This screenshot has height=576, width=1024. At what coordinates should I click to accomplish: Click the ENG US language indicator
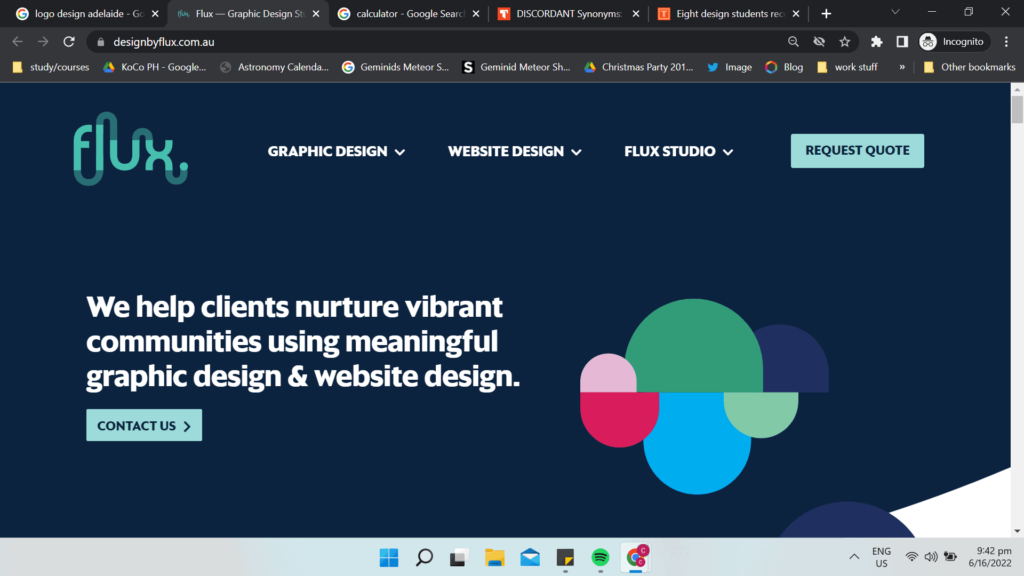click(x=881, y=557)
